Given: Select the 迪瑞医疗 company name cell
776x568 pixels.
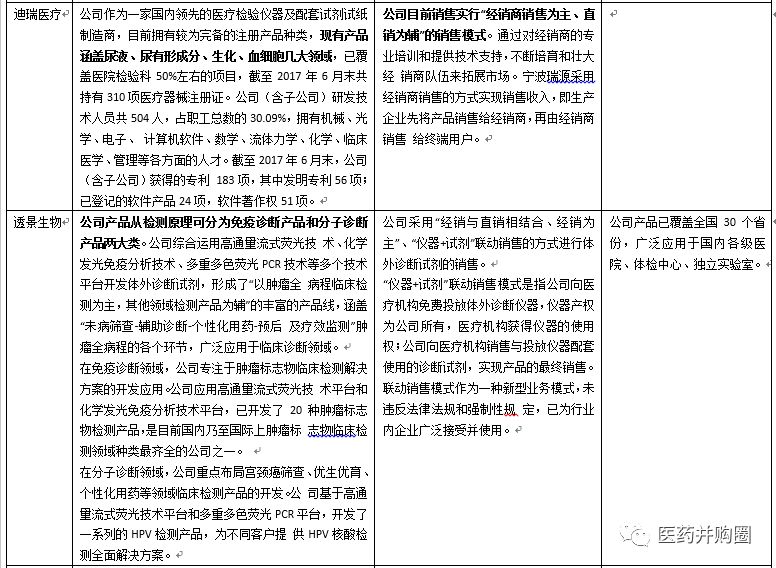Looking at the screenshot, I should coord(39,15).
